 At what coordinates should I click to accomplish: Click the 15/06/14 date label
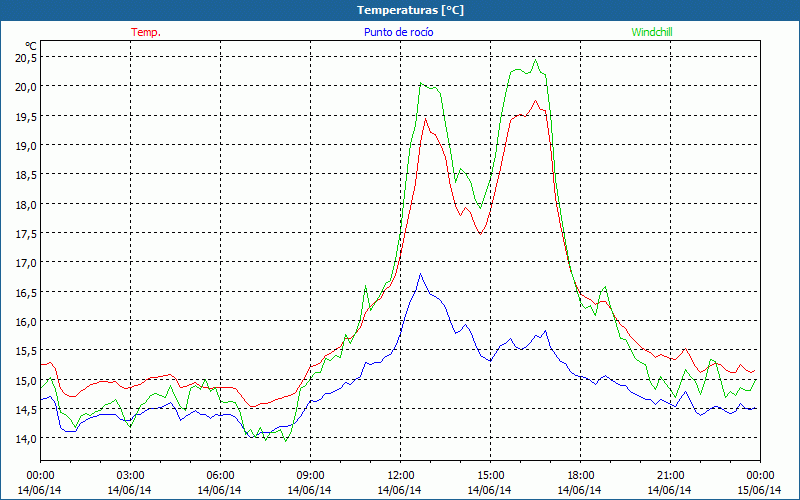tap(760, 490)
